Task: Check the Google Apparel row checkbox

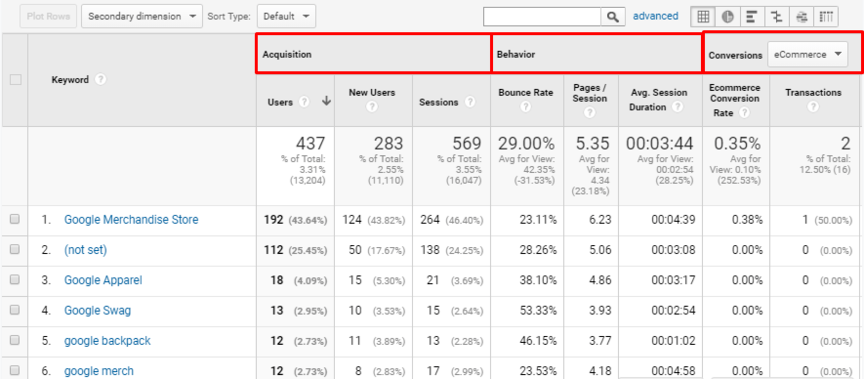Action: (15, 280)
